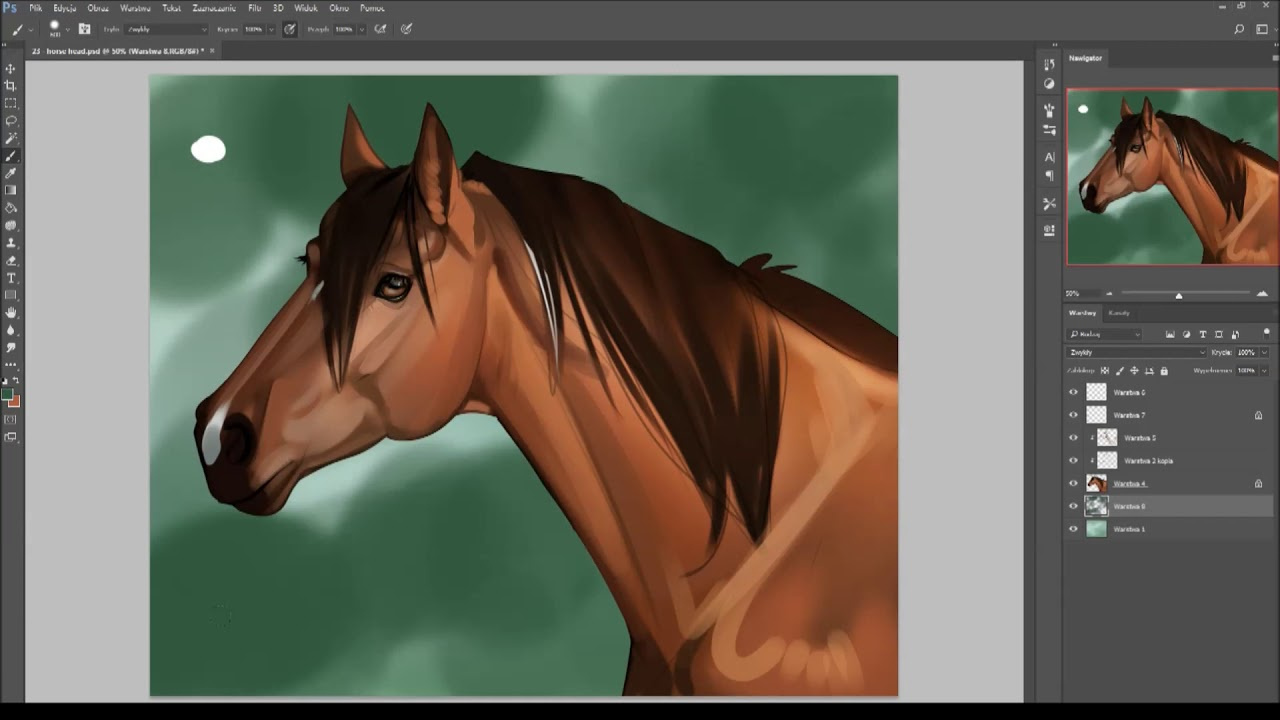This screenshot has height=720, width=1280.
Task: Select the Lasso tool
Action: (x=11, y=121)
